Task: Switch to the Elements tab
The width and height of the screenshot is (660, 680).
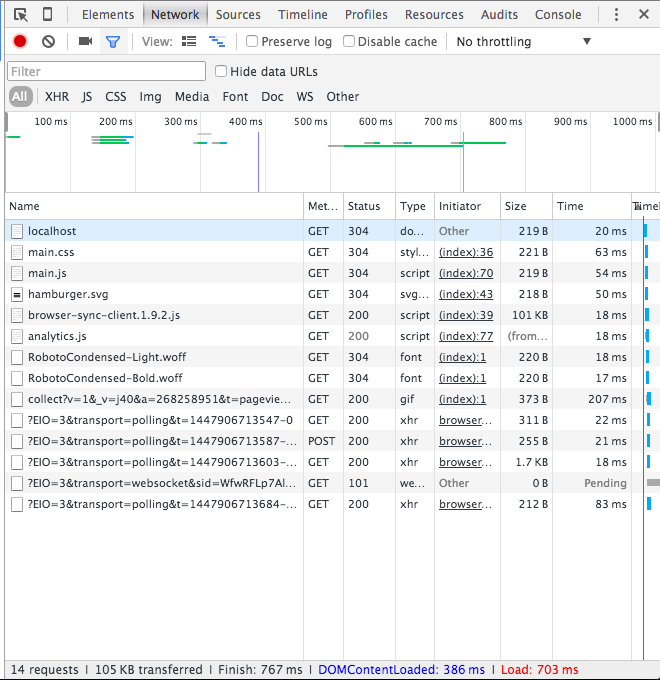Action: click(108, 15)
